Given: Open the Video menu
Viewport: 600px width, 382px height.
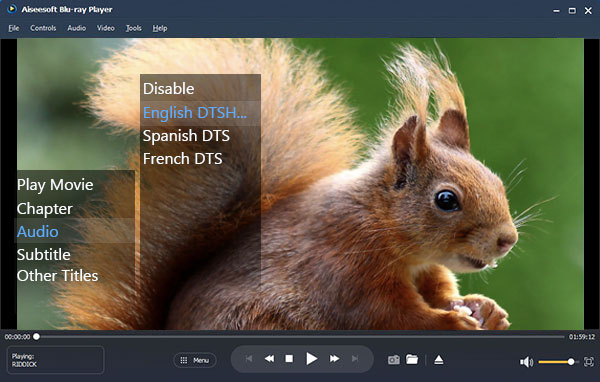Looking at the screenshot, I should point(106,28).
